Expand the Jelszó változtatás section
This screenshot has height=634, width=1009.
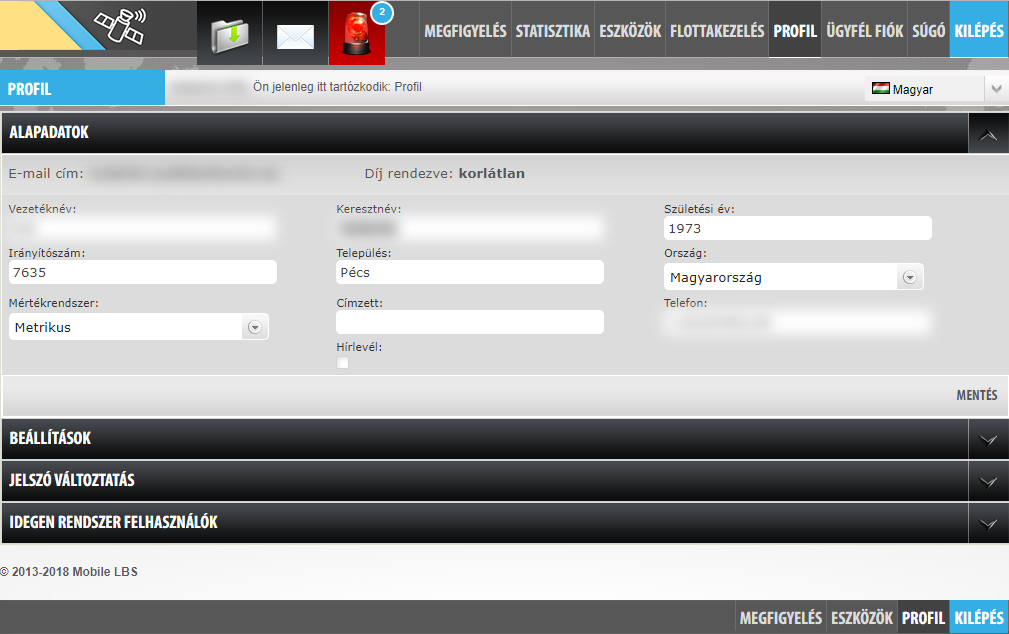click(988, 481)
